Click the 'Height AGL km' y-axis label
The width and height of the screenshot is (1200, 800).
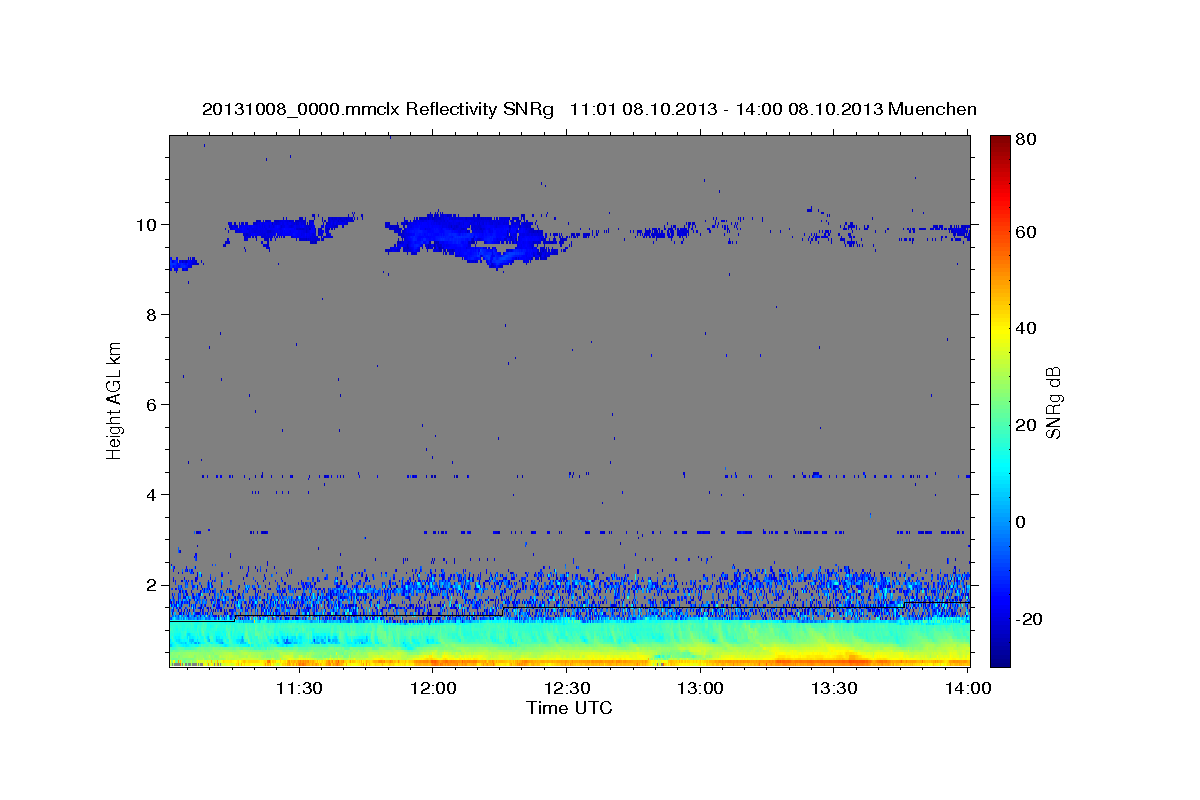pos(115,399)
